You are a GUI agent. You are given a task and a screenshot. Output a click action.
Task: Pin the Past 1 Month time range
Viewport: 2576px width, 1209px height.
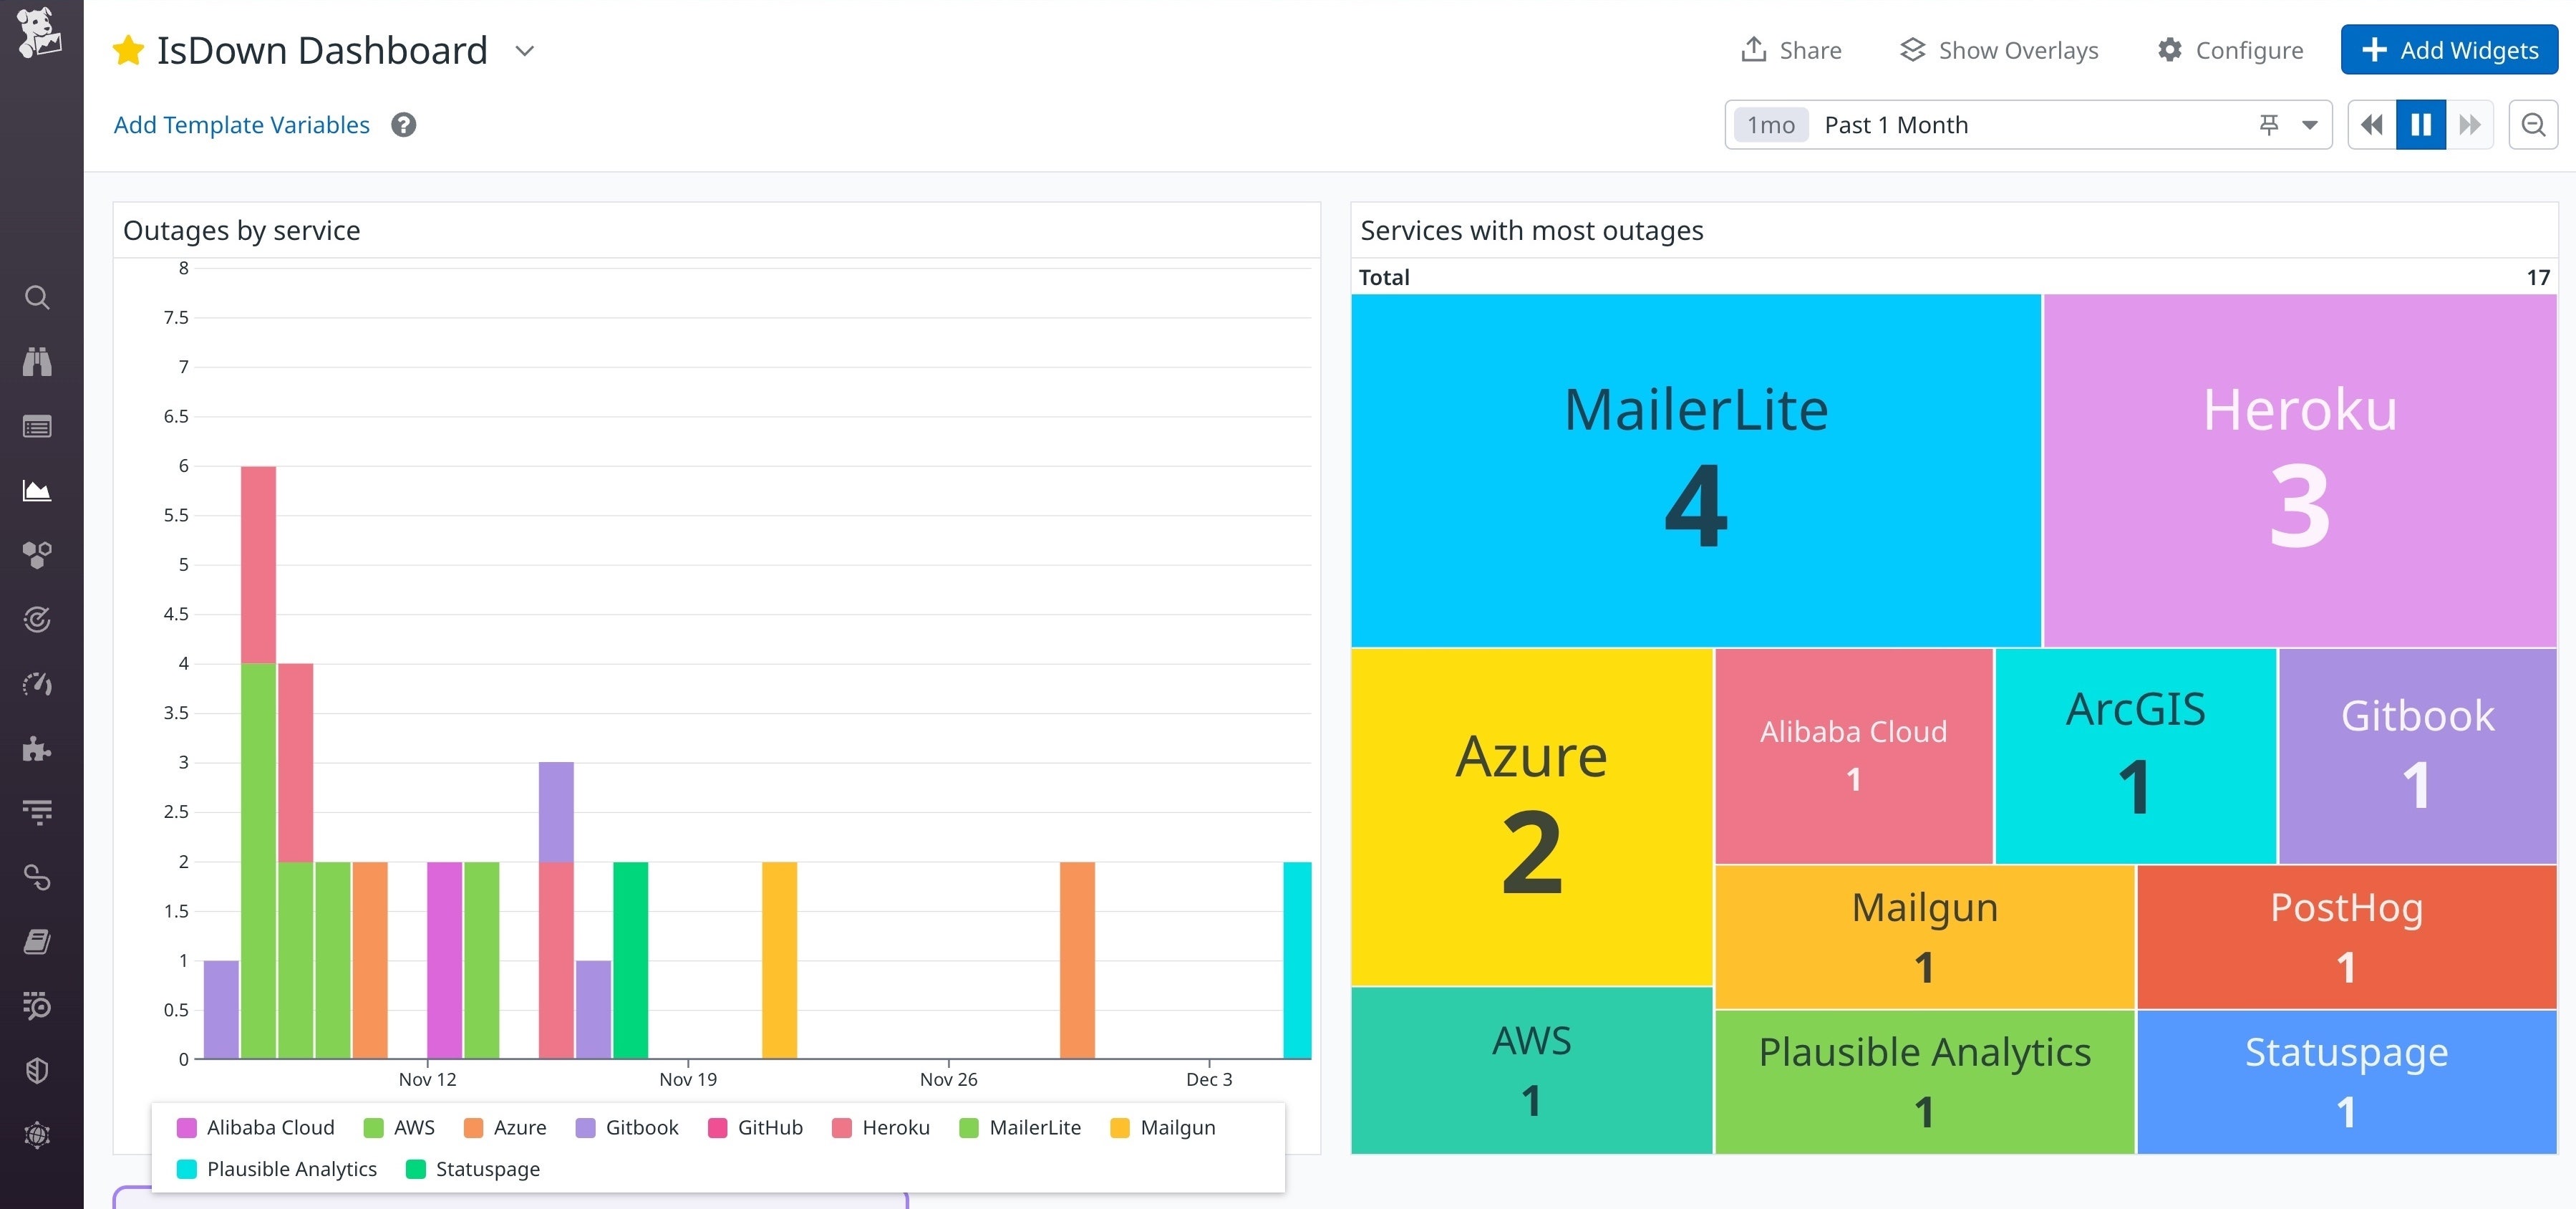click(2269, 124)
